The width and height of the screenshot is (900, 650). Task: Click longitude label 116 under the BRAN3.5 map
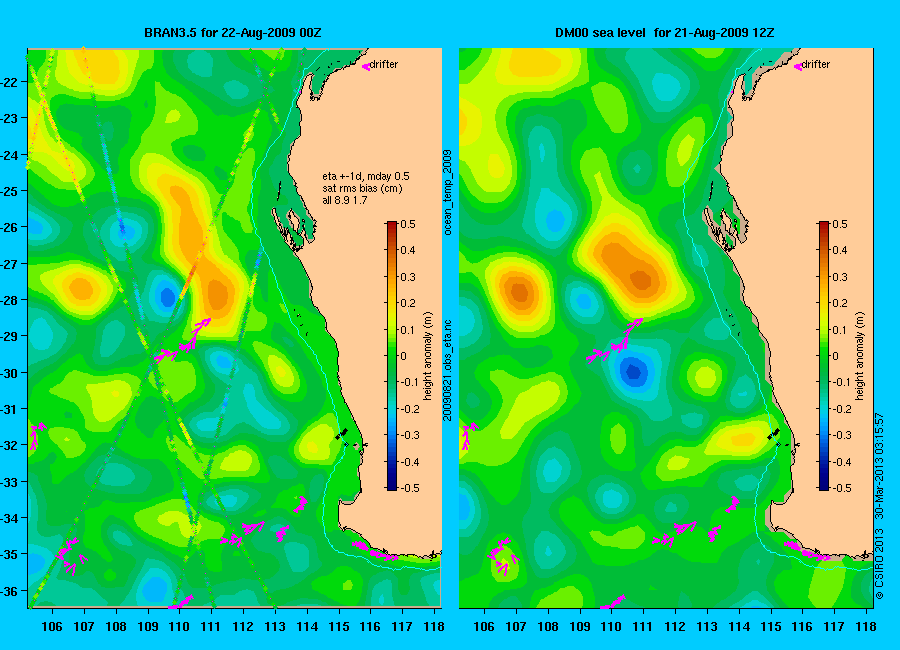[x=370, y=626]
